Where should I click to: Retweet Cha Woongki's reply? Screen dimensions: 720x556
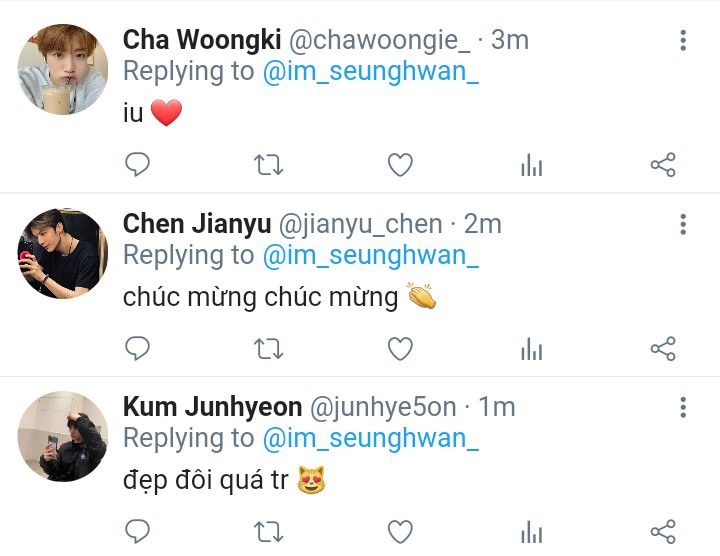pyautogui.click(x=269, y=165)
